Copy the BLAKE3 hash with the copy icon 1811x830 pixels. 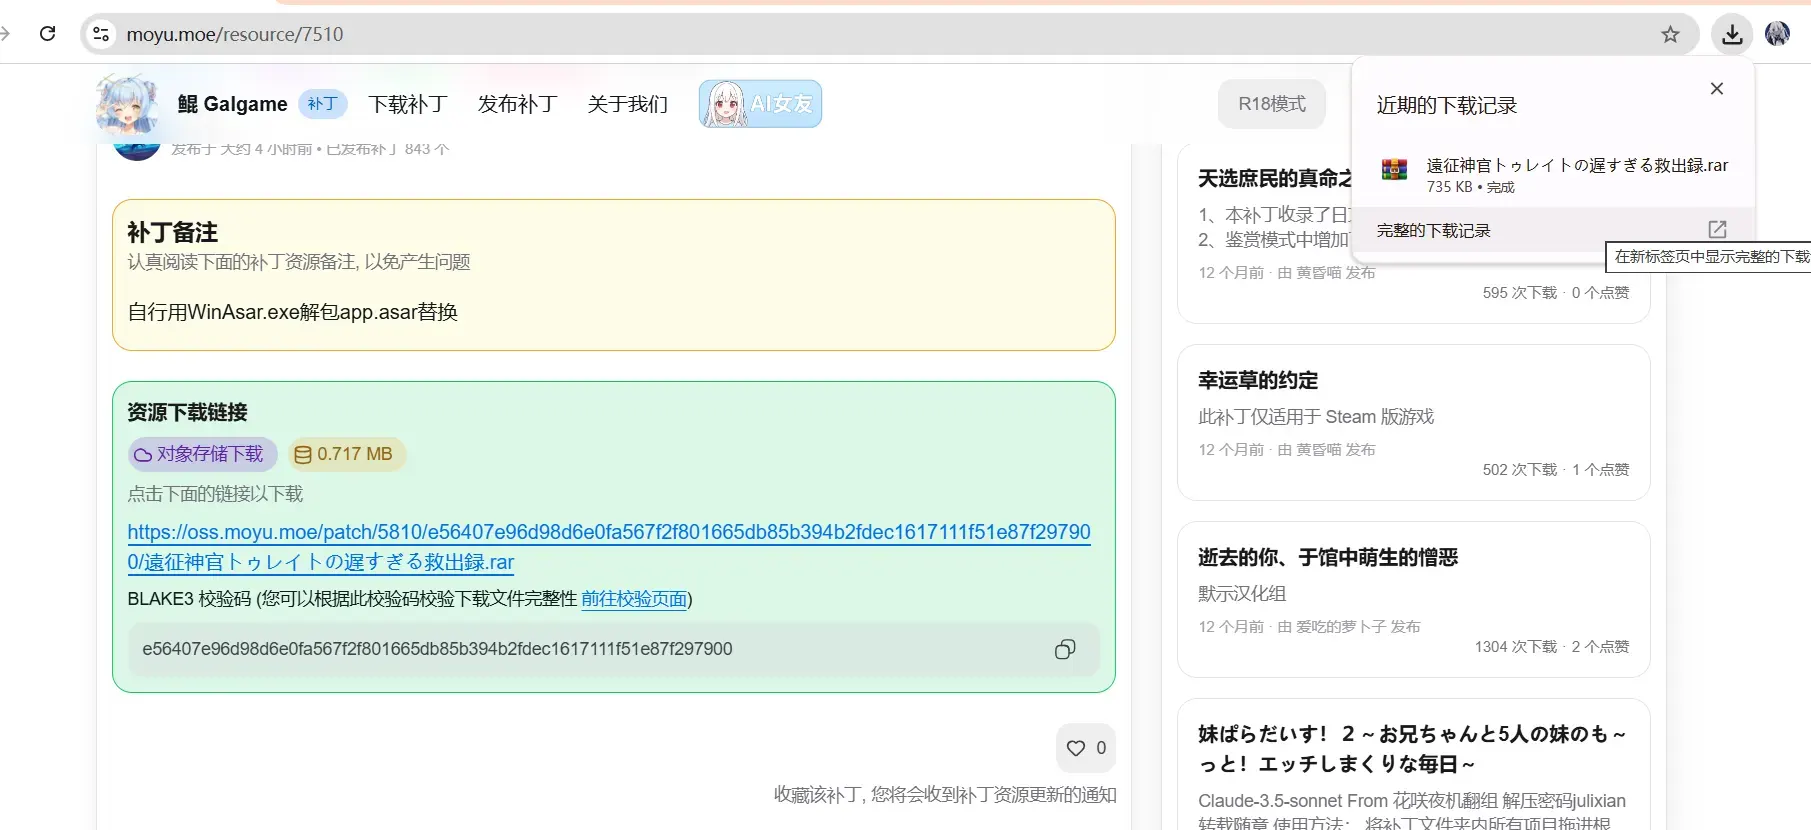coord(1065,650)
